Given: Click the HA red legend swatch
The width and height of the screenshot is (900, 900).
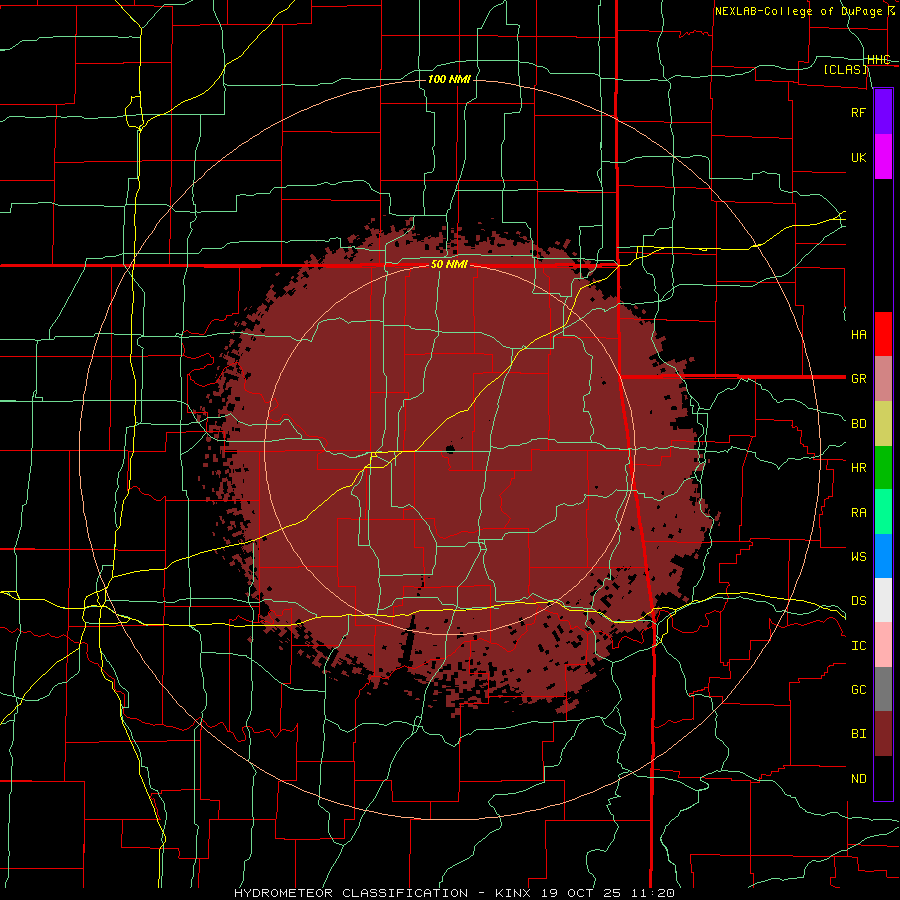Looking at the screenshot, I should coord(883,334).
